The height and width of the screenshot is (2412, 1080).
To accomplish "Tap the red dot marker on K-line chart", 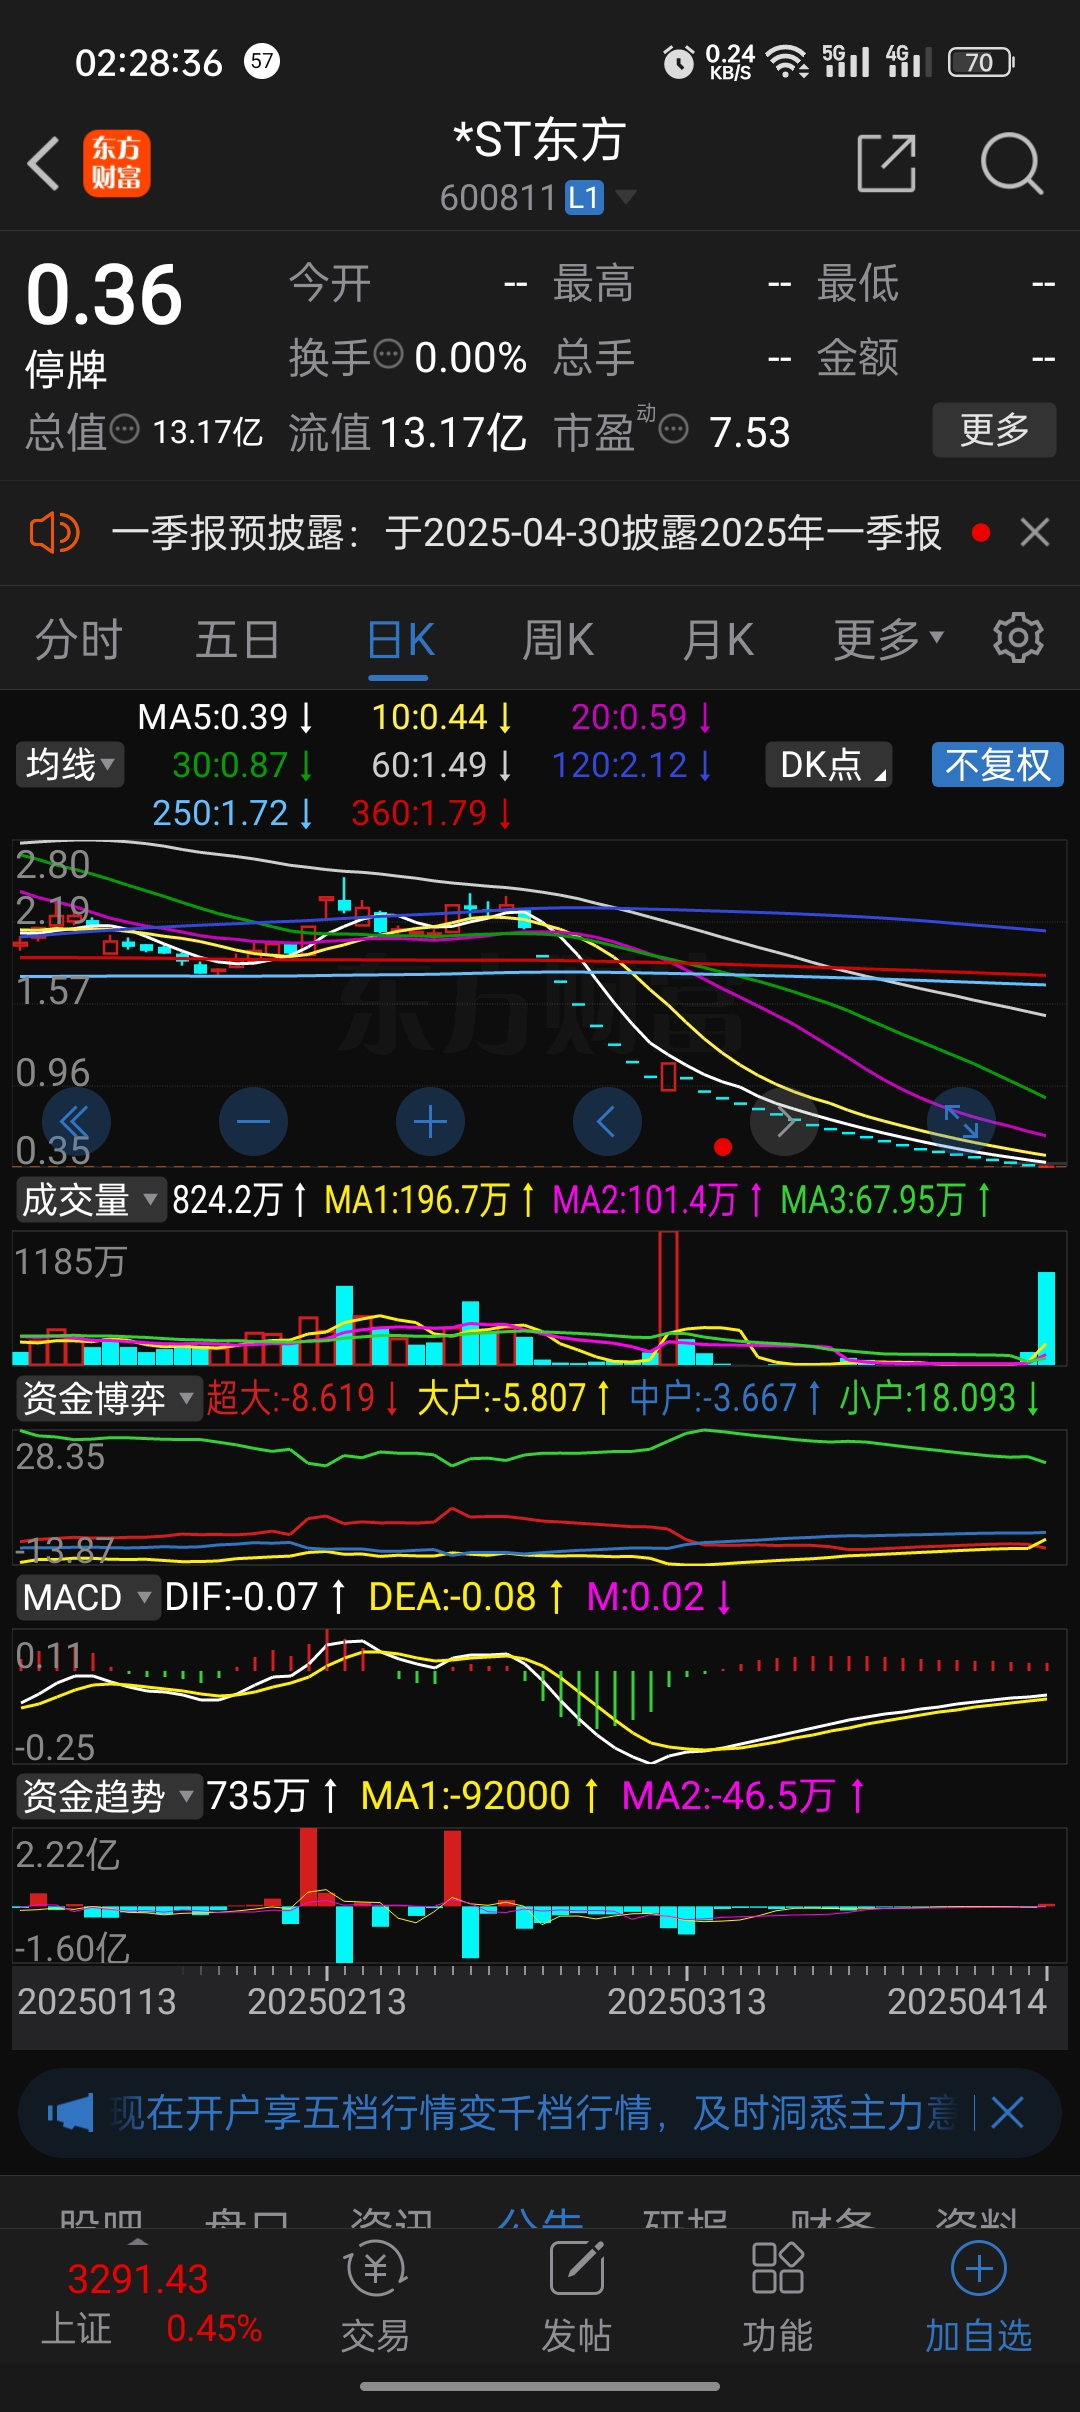I will 723,1147.
